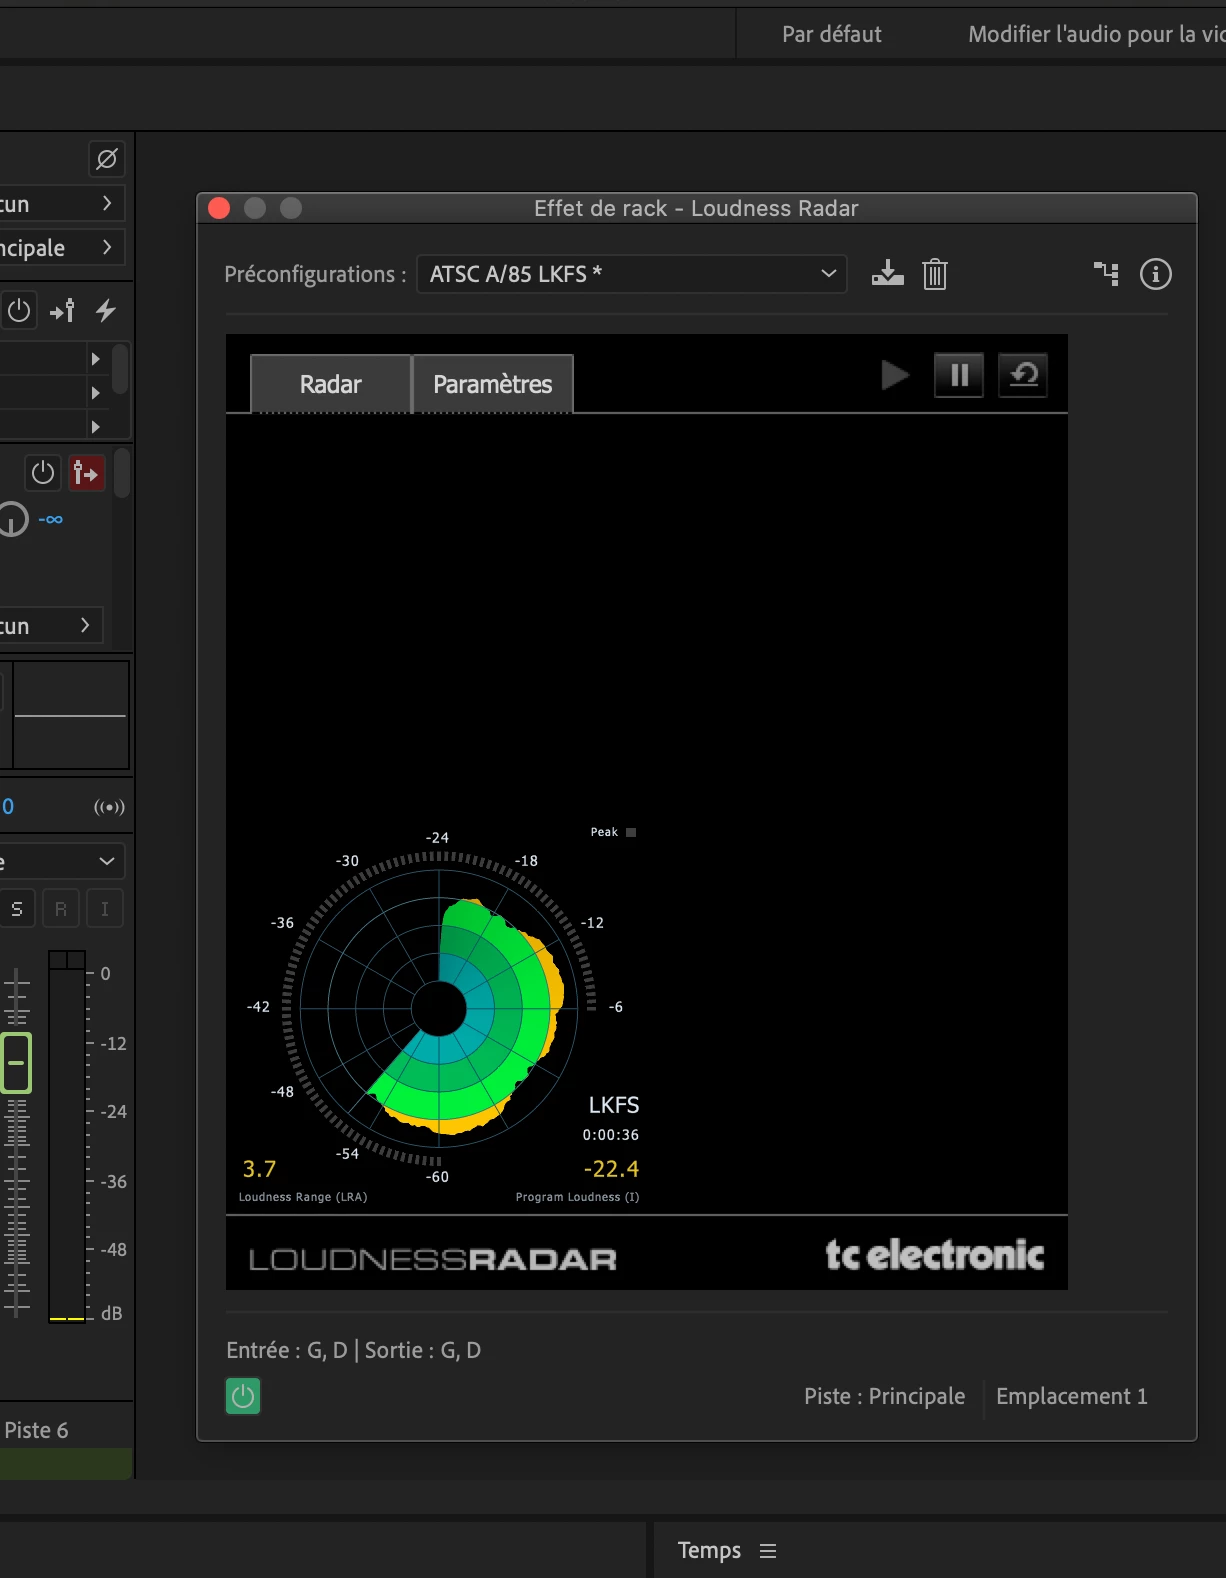This screenshot has height=1578, width=1226.
Task: Open the first effect slot arrow
Action: pyautogui.click(x=95, y=359)
